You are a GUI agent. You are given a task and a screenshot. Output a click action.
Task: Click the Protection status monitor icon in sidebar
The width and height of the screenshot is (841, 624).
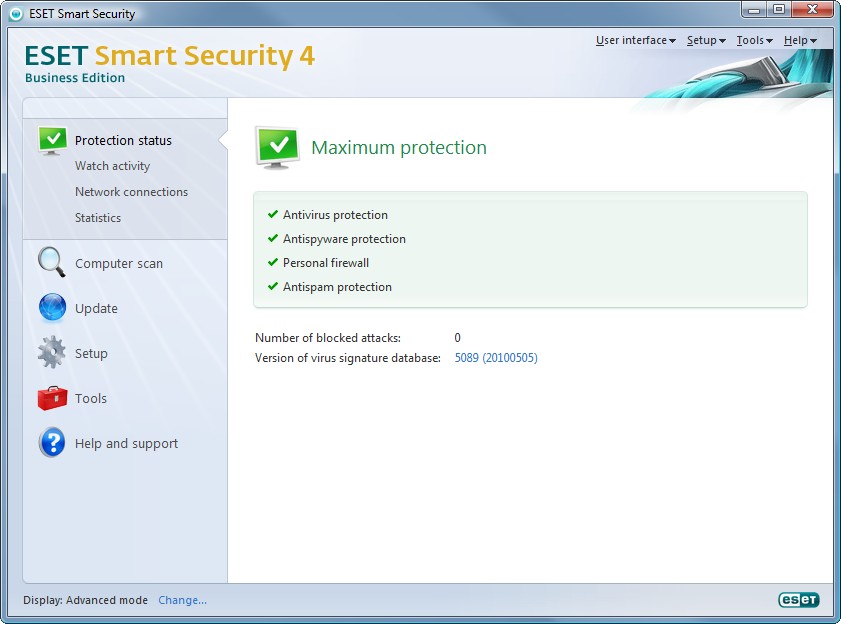(53, 141)
